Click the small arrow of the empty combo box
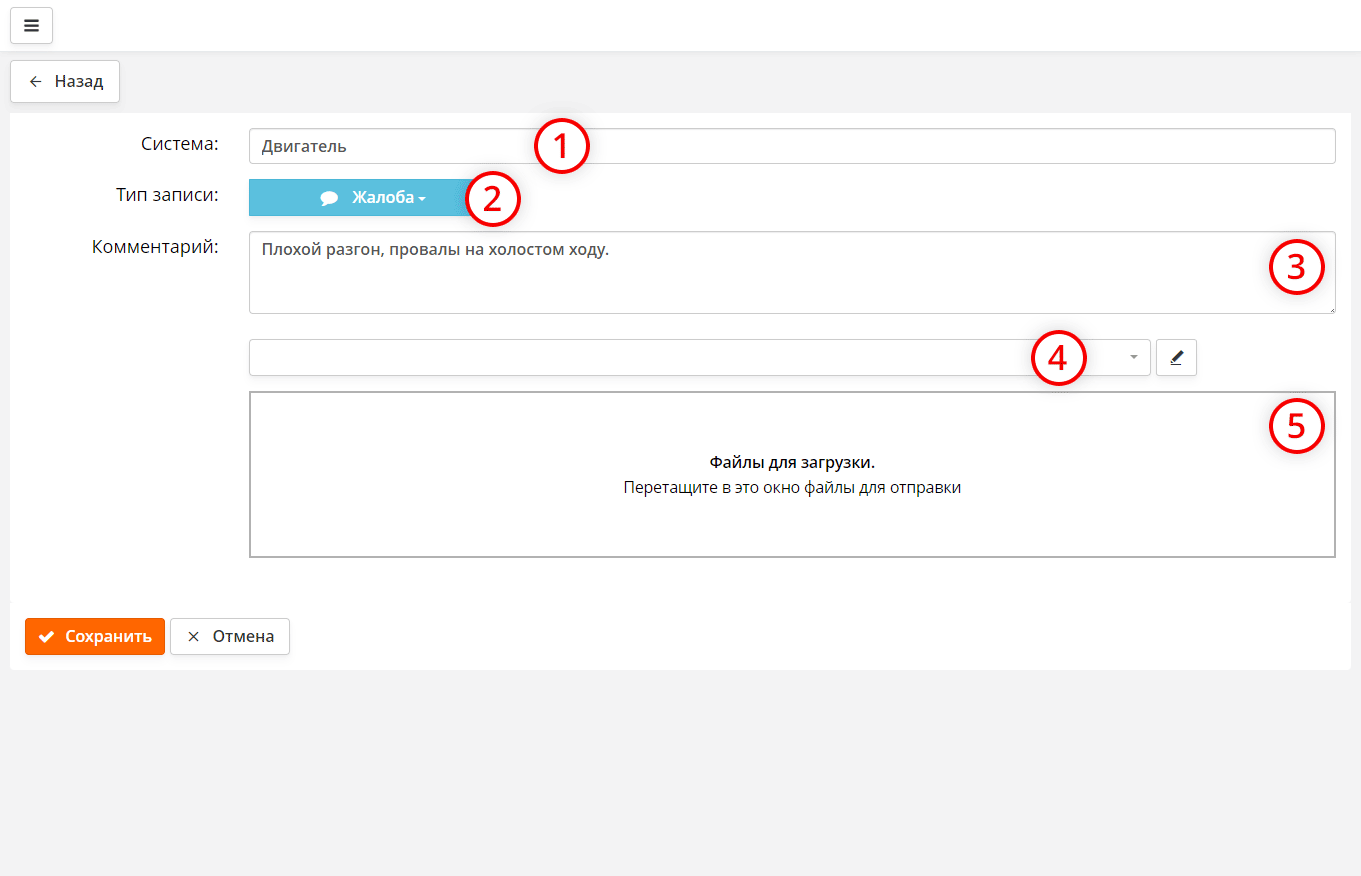The height and width of the screenshot is (876, 1361). [1133, 358]
